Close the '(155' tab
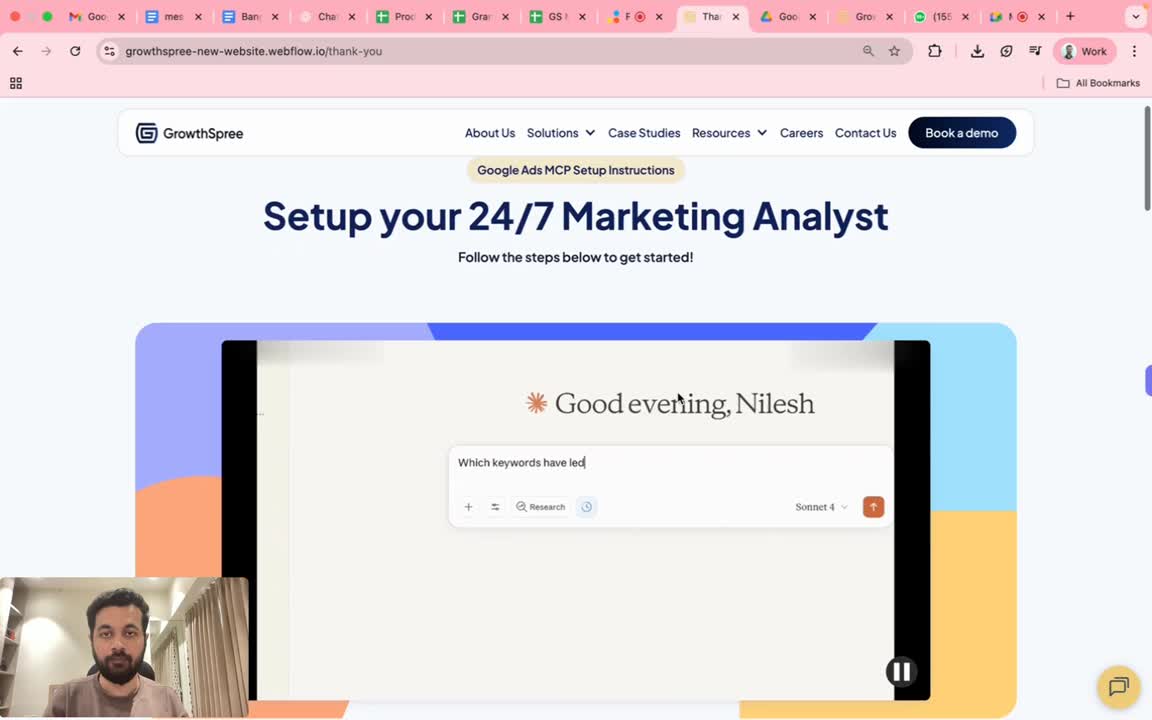The image size is (1152, 720). [965, 16]
